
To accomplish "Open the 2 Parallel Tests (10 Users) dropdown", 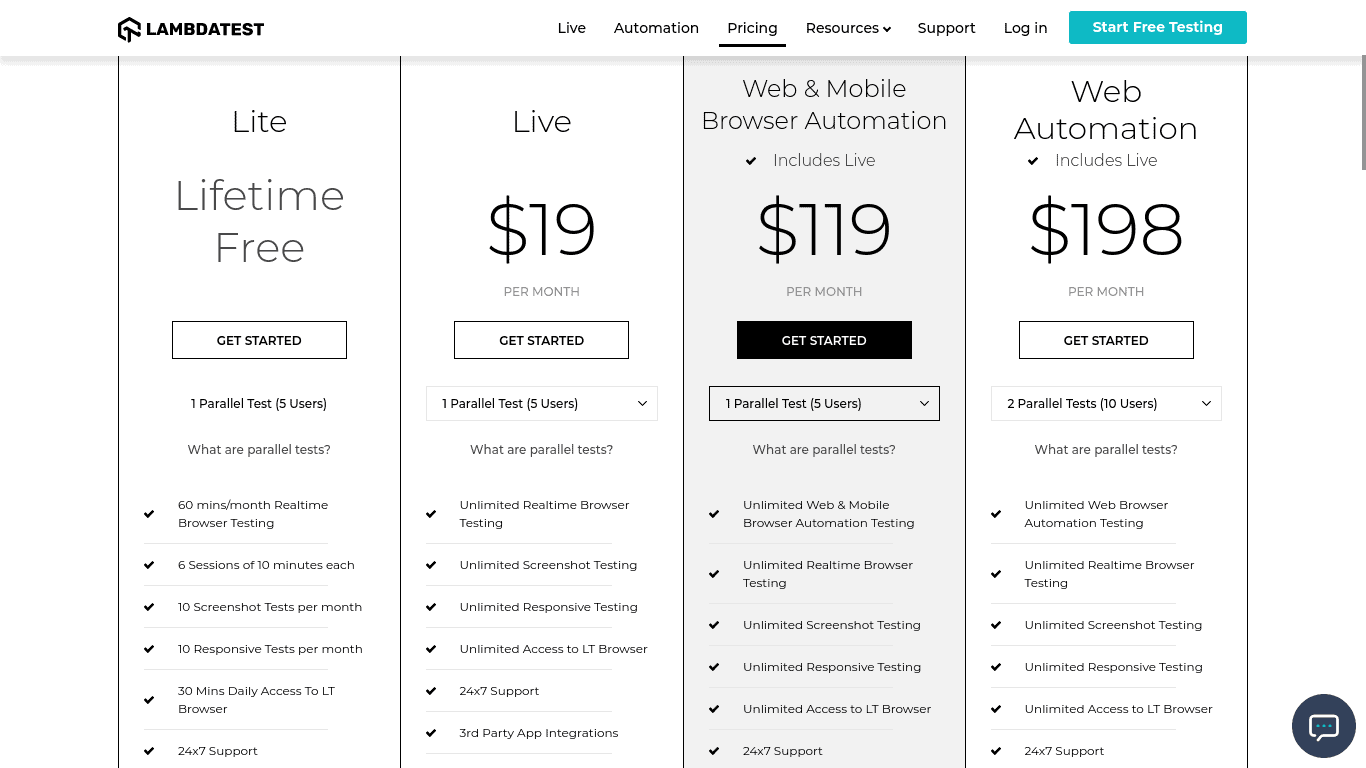I will pyautogui.click(x=1106, y=404).
